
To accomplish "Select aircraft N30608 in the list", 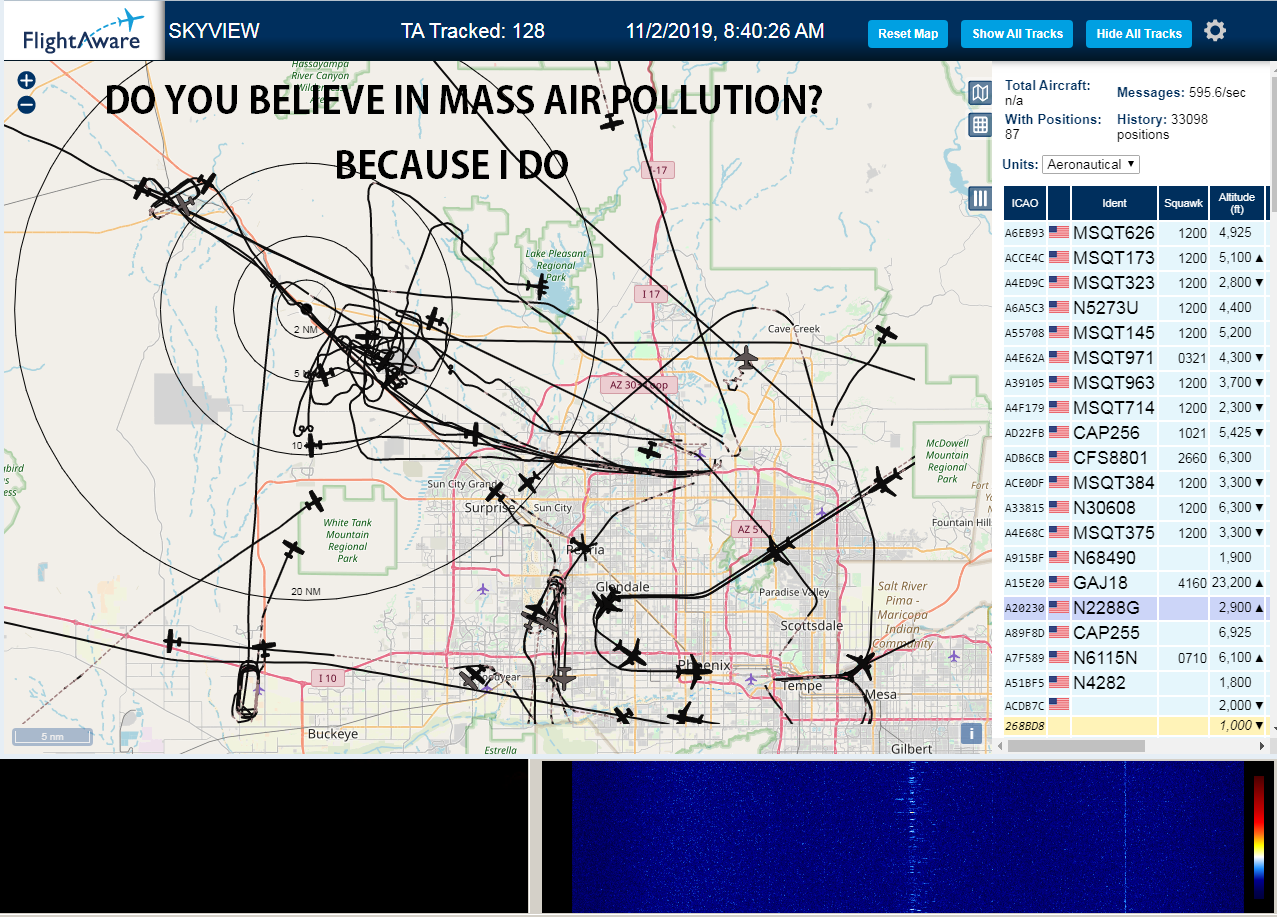I will coord(1105,508).
